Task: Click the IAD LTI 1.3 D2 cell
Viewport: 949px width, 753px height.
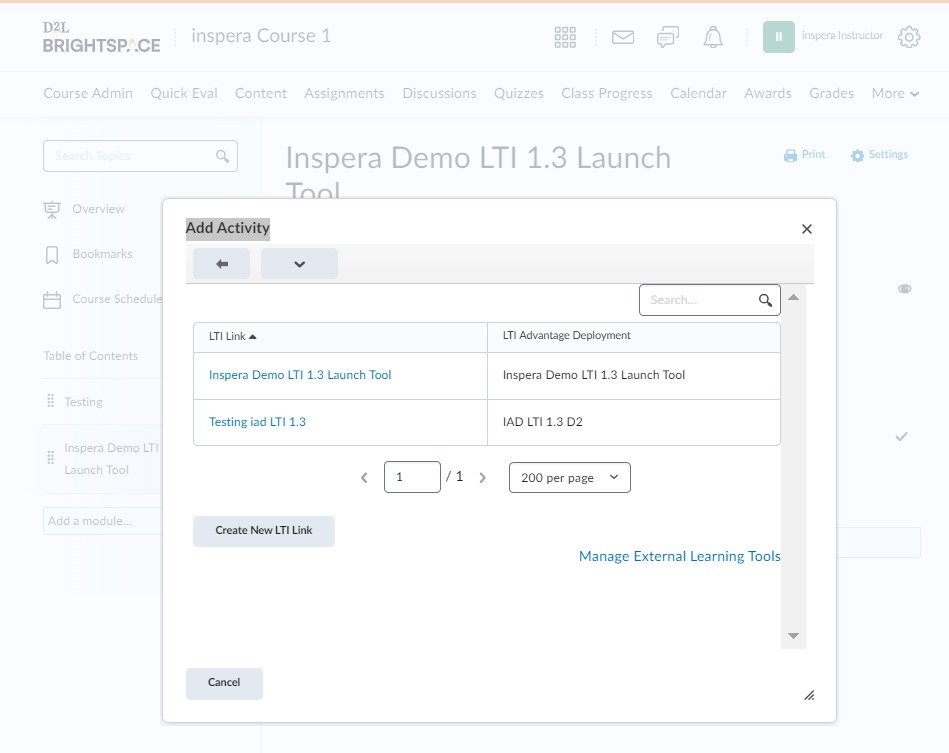Action: point(543,422)
